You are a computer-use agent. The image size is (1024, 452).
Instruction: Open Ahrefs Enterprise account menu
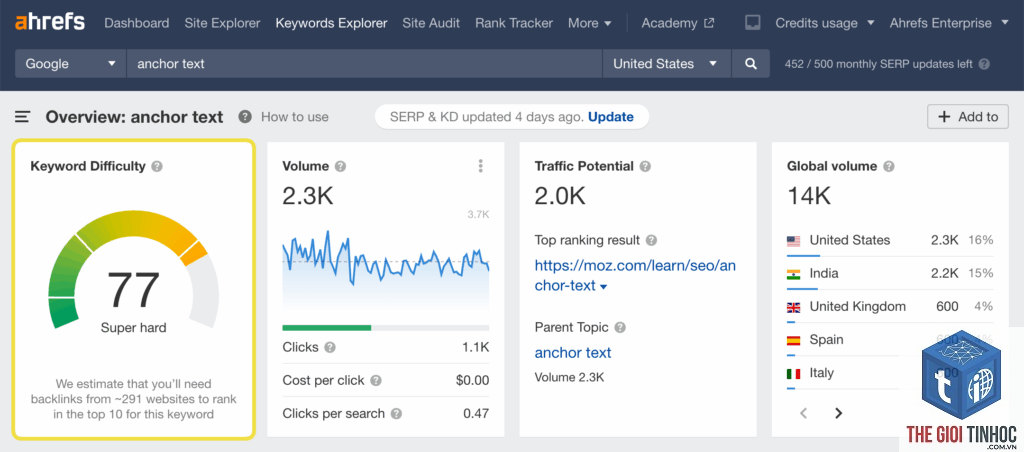pos(950,23)
